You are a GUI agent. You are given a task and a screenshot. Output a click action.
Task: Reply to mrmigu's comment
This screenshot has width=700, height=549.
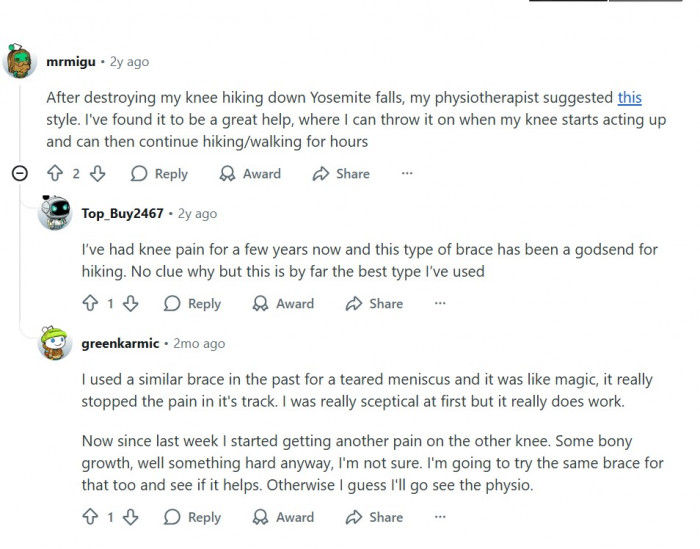[x=160, y=174]
